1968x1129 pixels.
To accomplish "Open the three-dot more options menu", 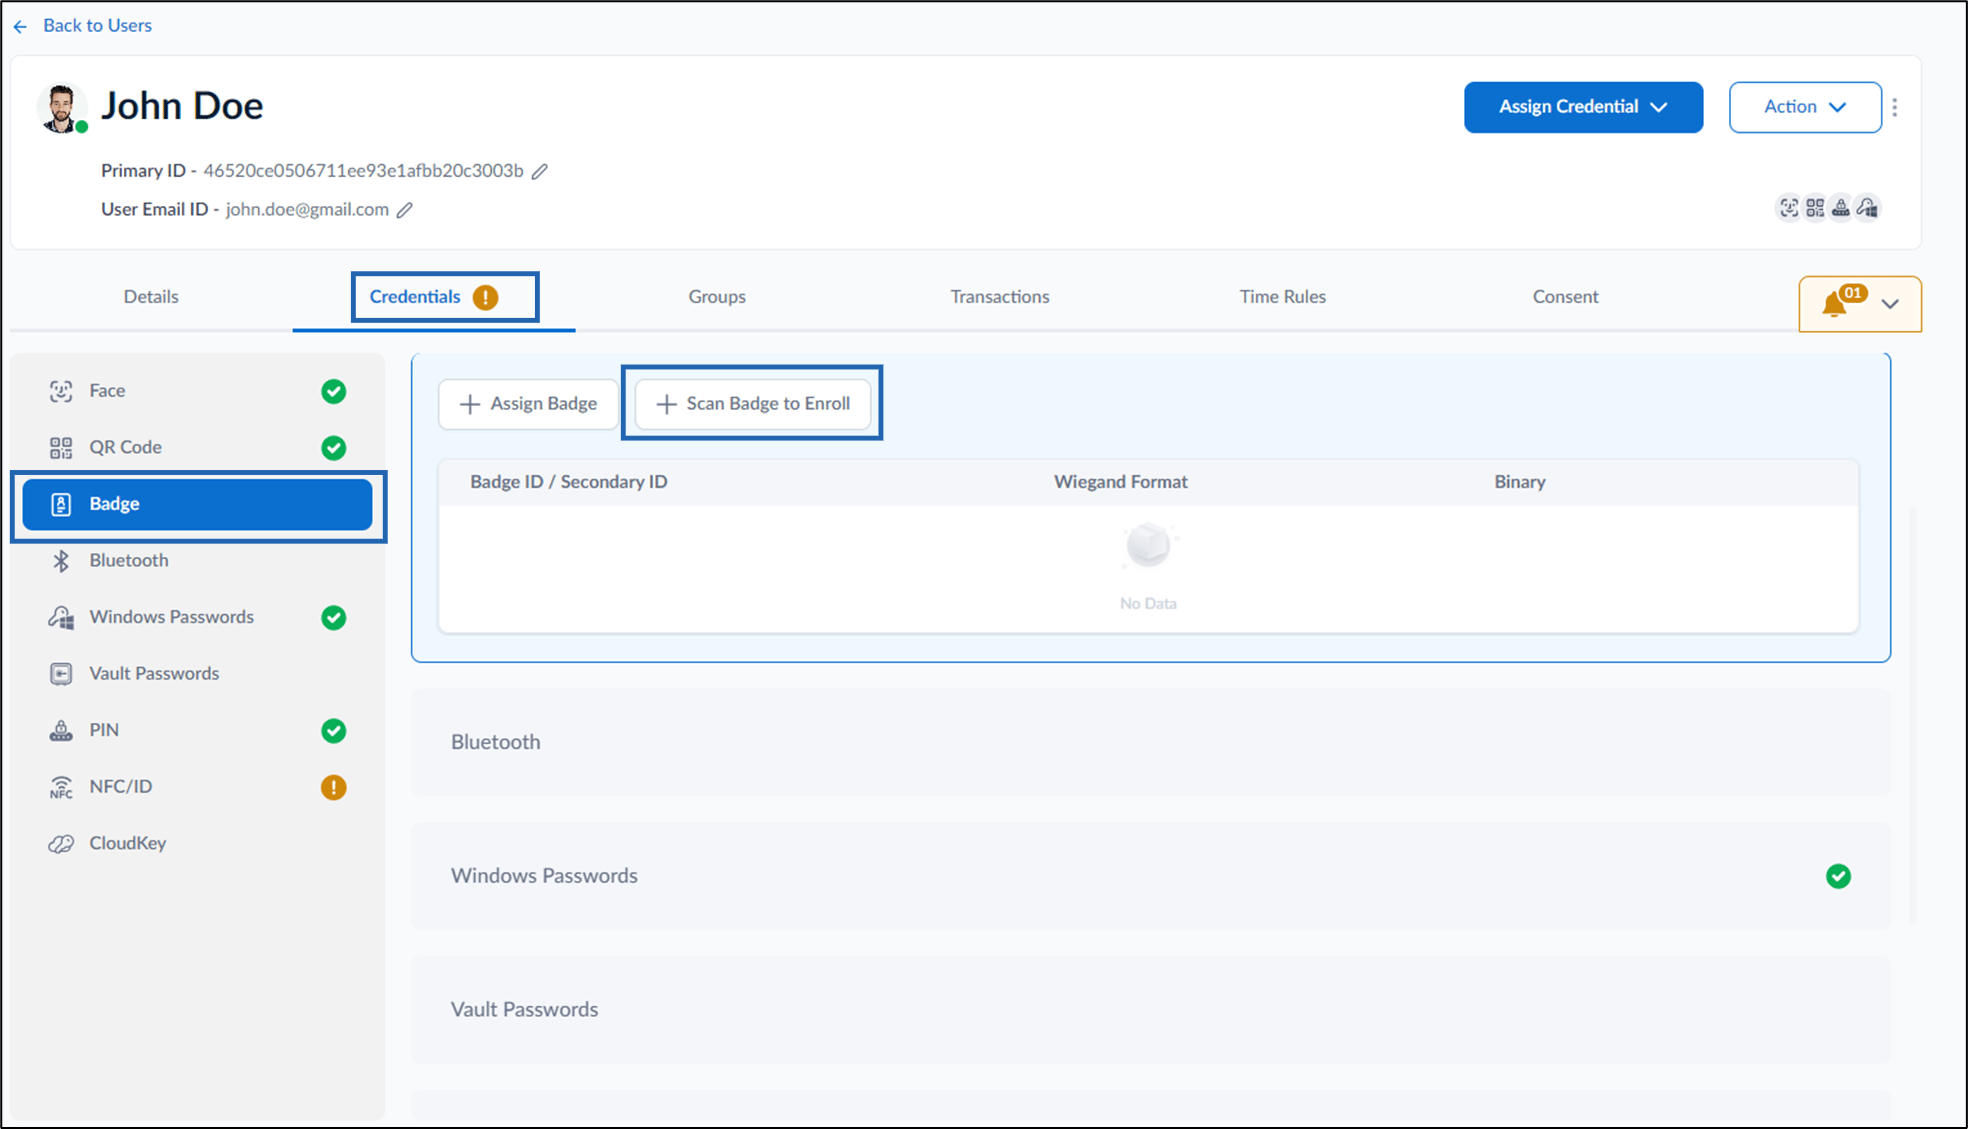I will pyautogui.click(x=1895, y=107).
